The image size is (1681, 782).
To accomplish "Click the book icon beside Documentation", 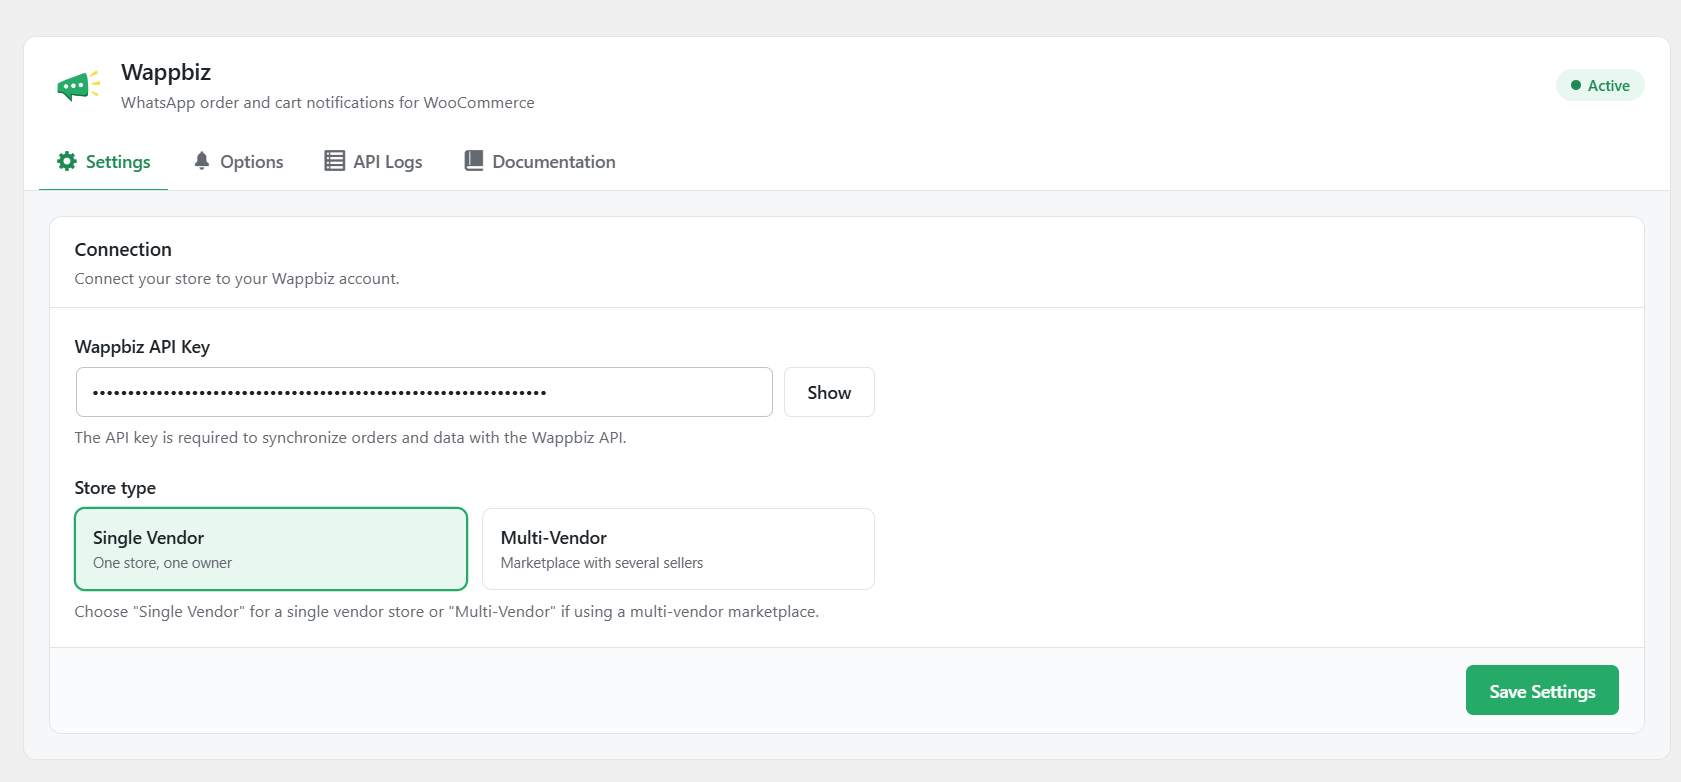I will tap(474, 161).
